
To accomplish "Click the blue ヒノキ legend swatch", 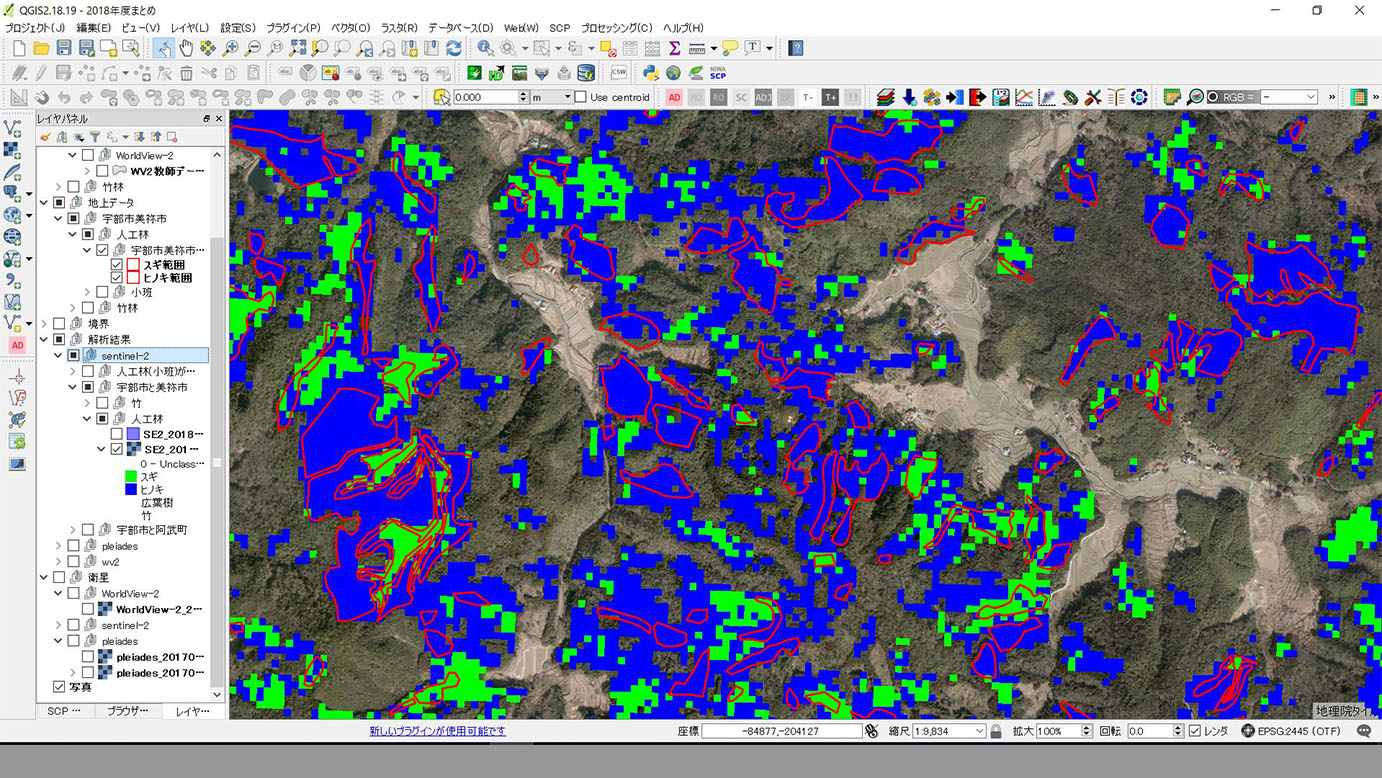I will coord(130,490).
